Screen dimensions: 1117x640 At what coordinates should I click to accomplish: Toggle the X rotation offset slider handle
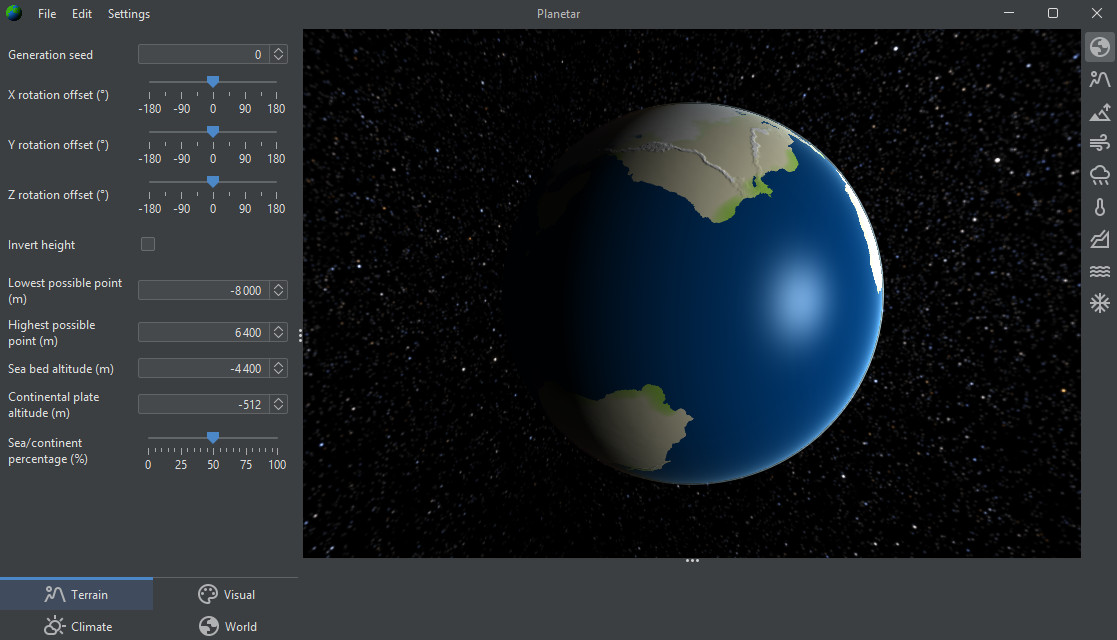tap(212, 81)
